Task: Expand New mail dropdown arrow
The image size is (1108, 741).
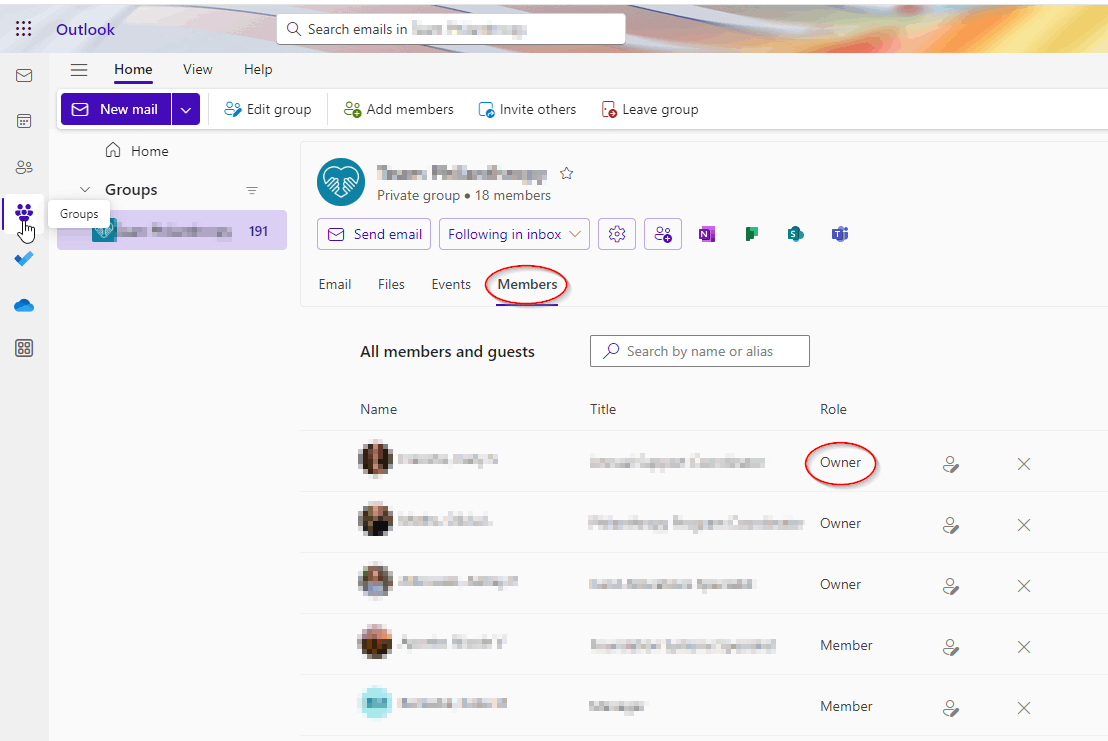Action: [x=186, y=109]
